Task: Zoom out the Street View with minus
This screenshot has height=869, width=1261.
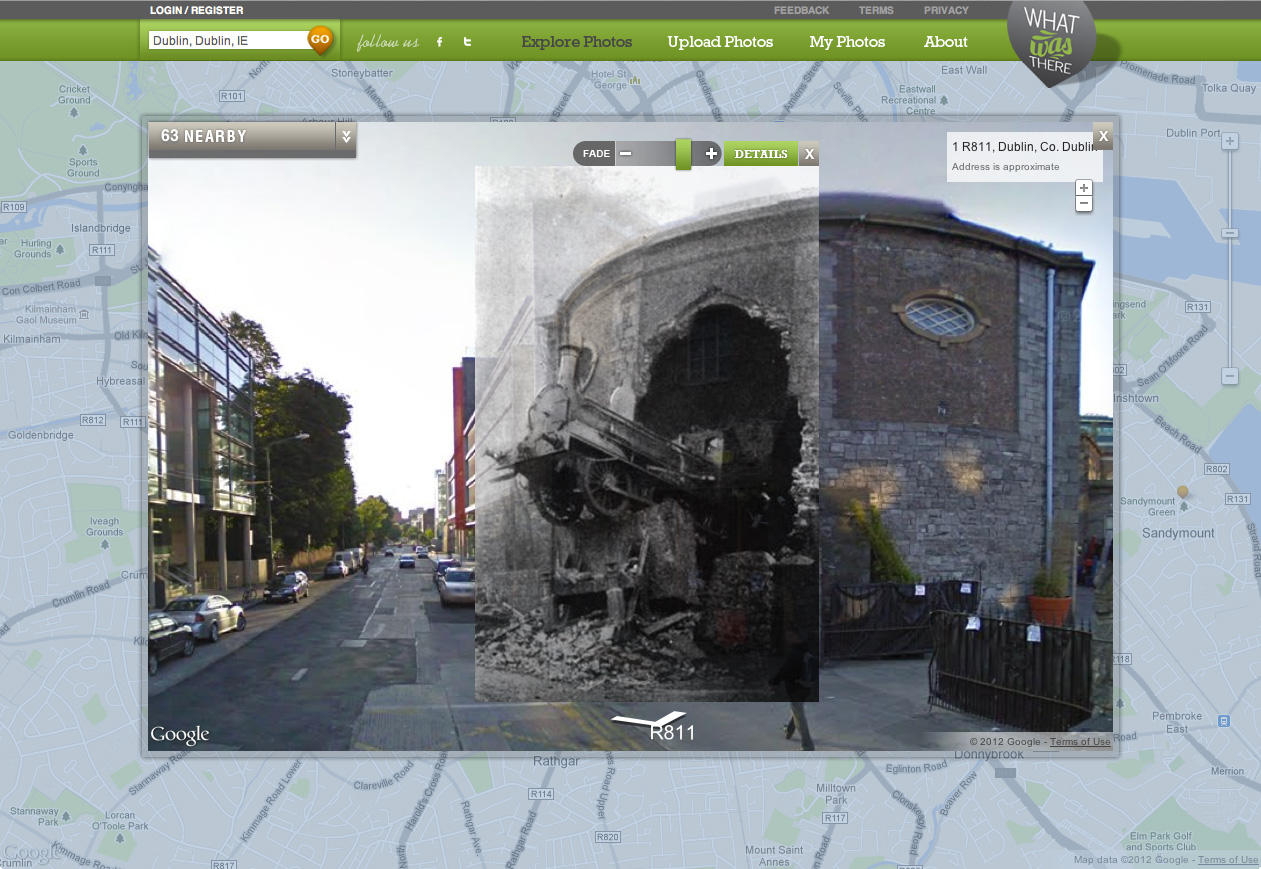Action: (1084, 204)
